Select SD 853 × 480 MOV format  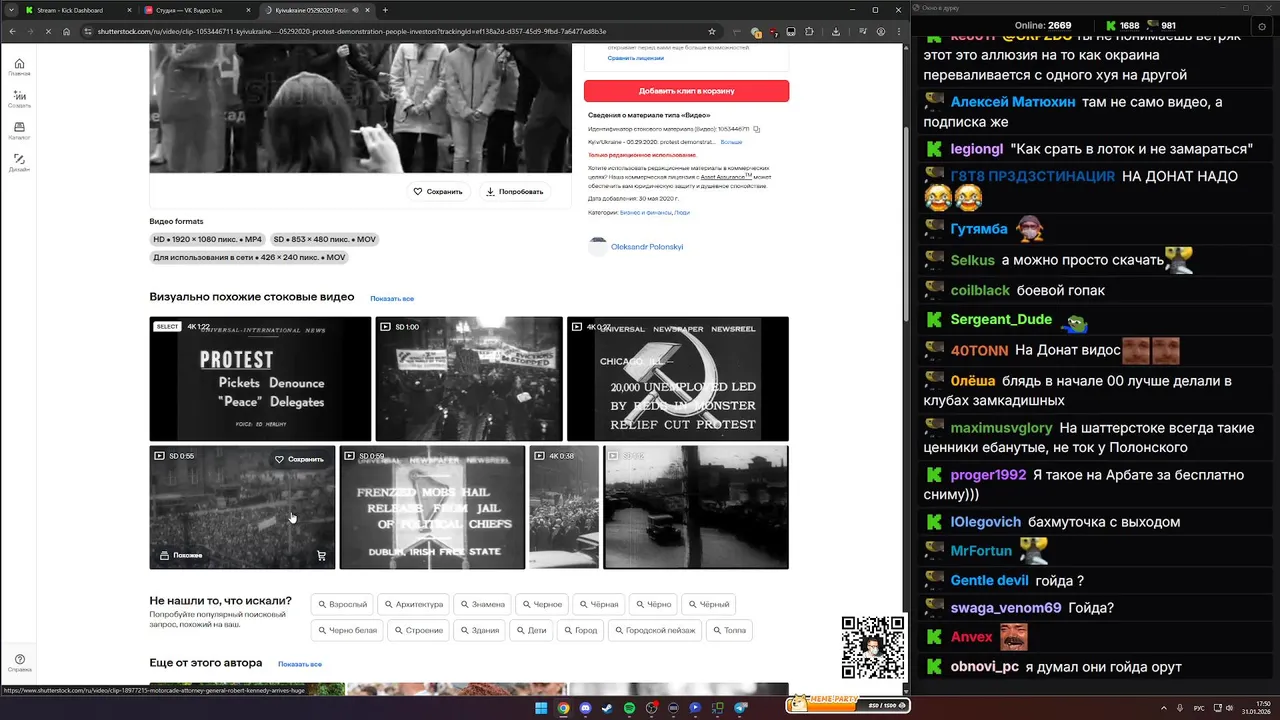(x=325, y=240)
